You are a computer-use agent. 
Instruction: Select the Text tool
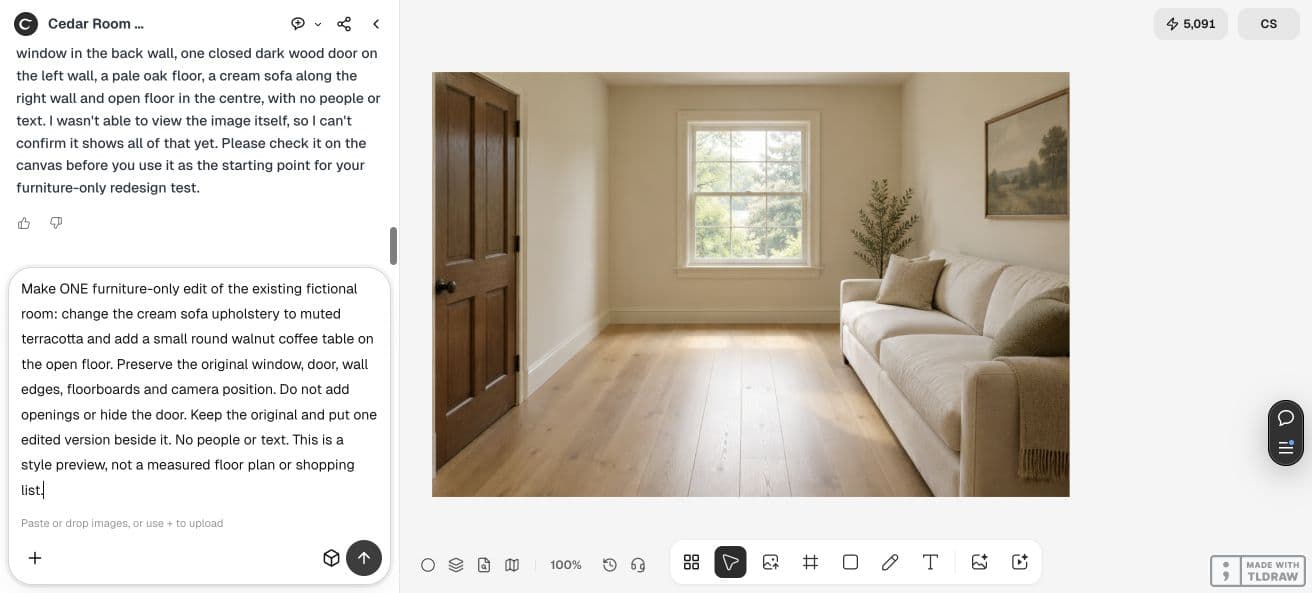tap(930, 562)
